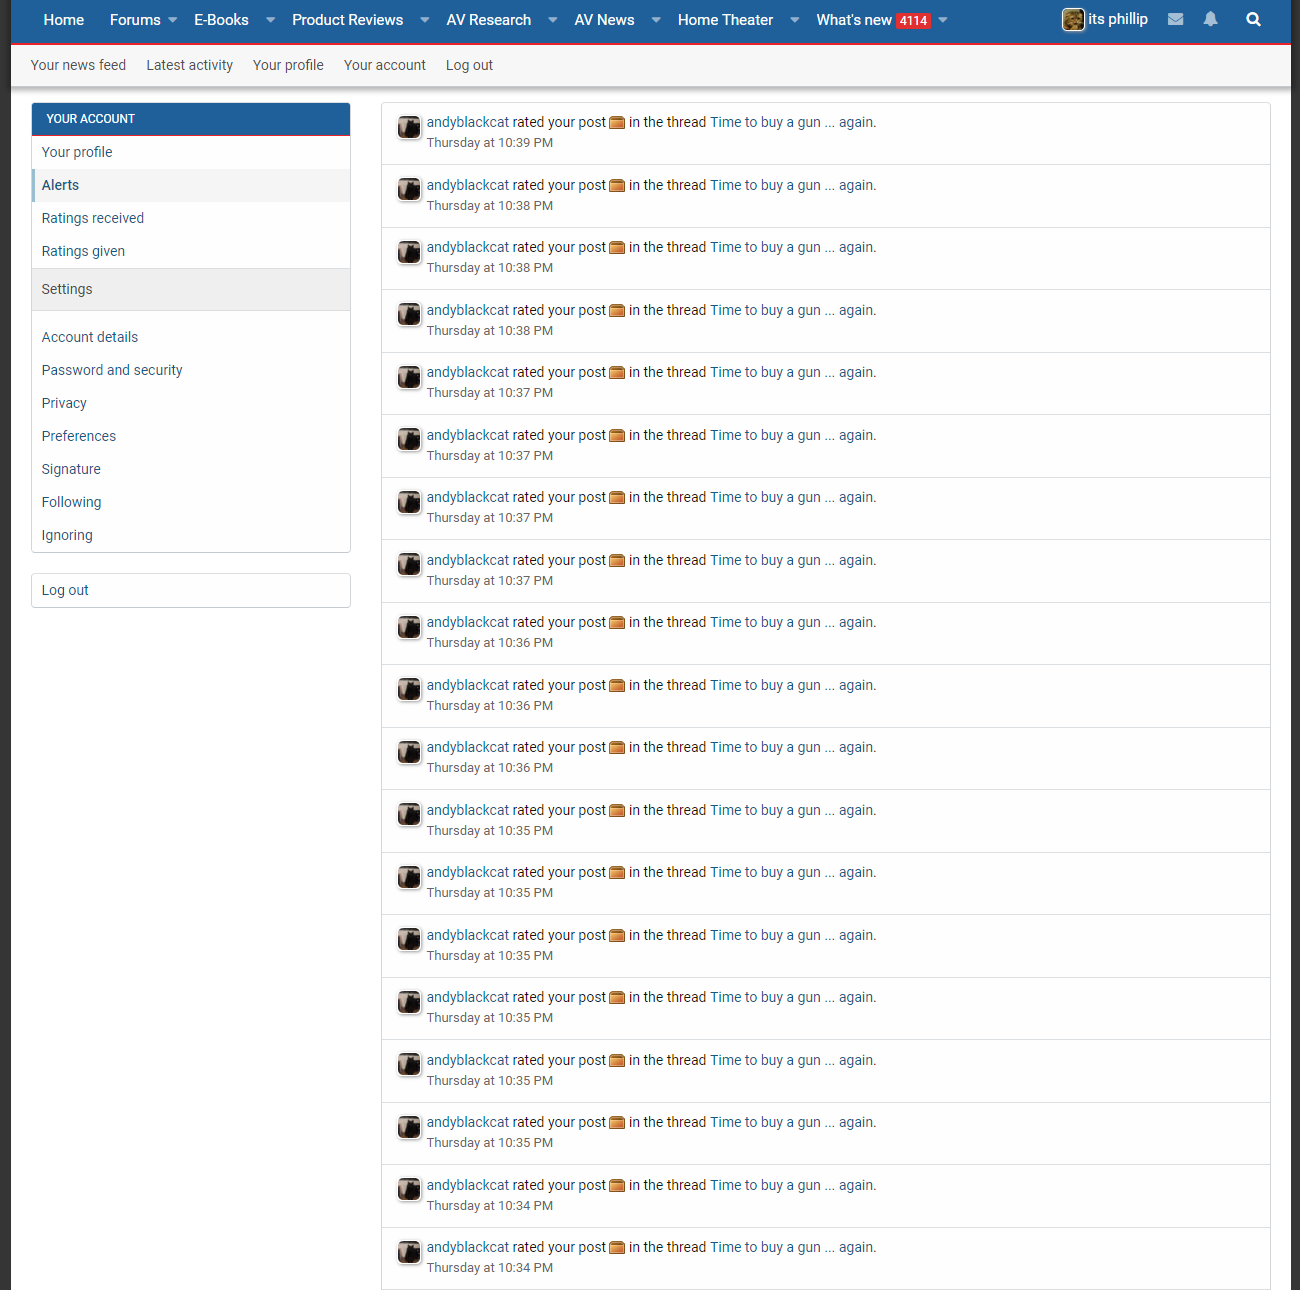Click its phillip user avatar
1300x1290 pixels.
pyautogui.click(x=1073, y=20)
